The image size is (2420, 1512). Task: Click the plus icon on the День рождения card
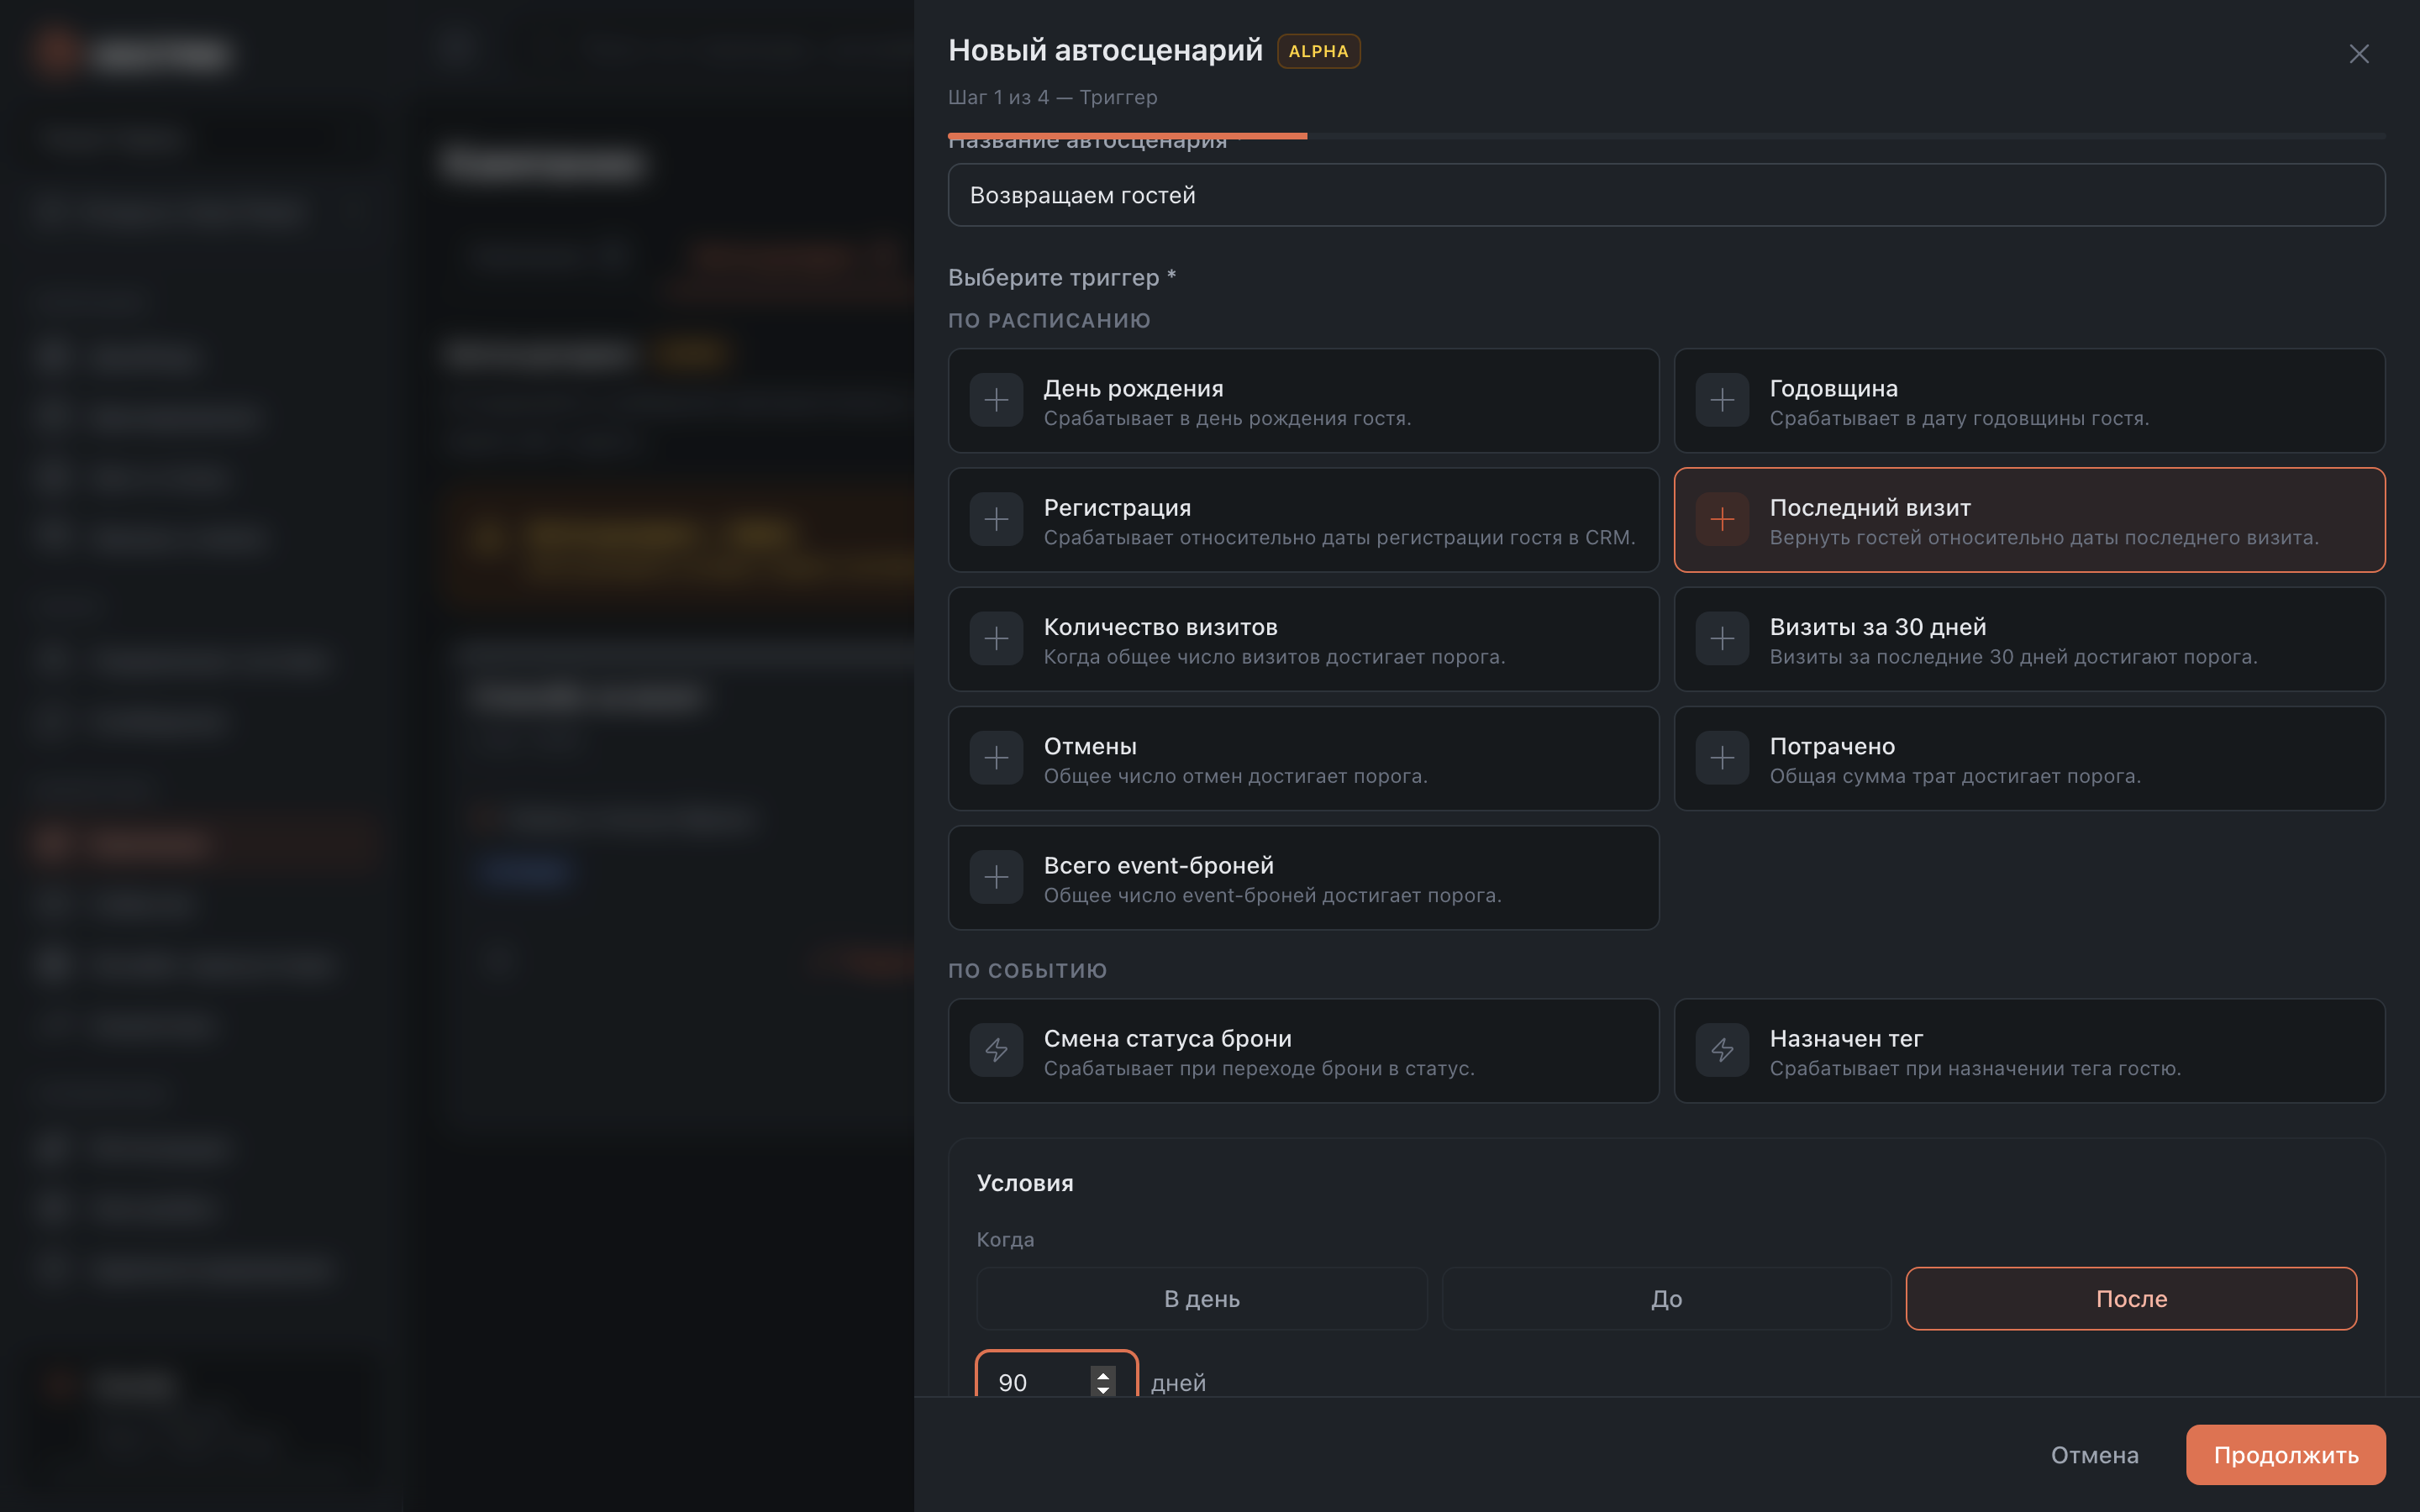click(x=996, y=401)
